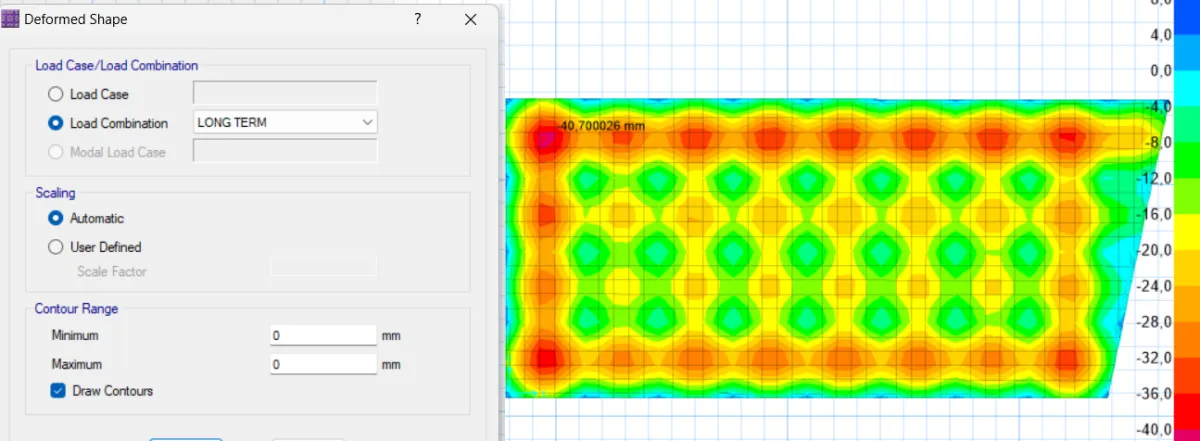The width and height of the screenshot is (1200, 441).
Task: Close the Deformed Shape dialog
Action: pos(471,19)
